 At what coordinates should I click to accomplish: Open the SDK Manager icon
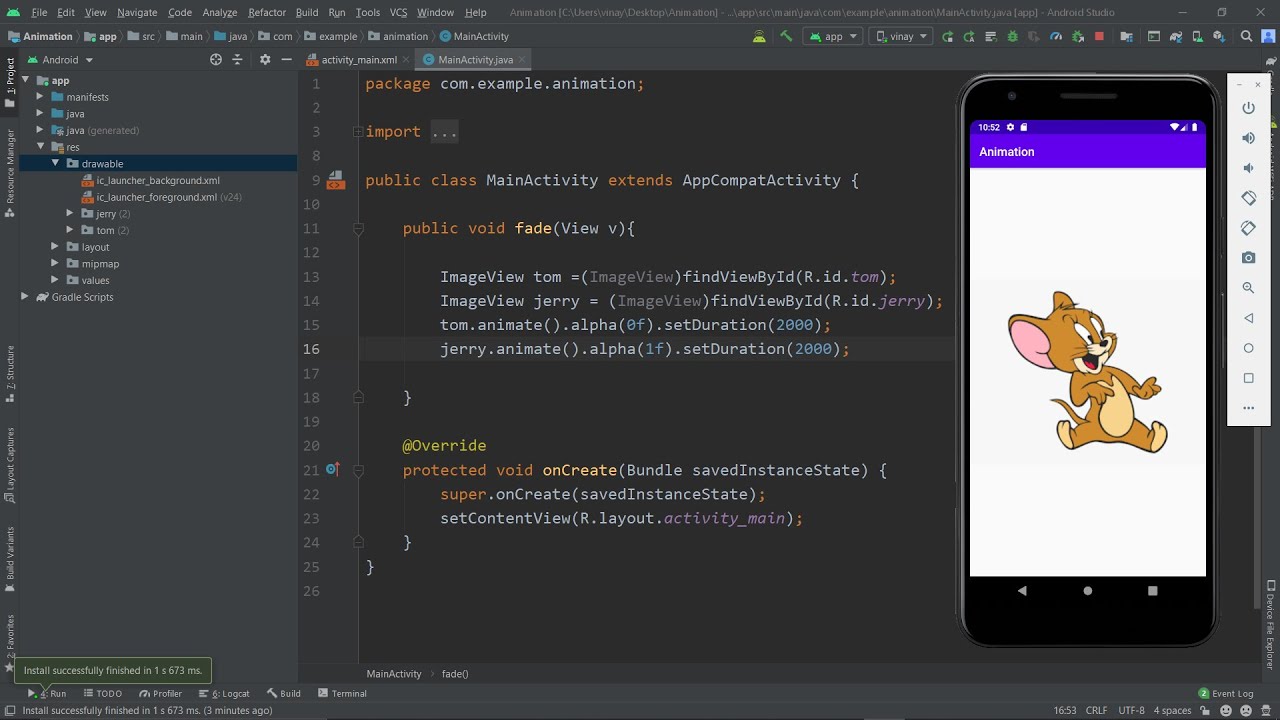coord(1220,36)
